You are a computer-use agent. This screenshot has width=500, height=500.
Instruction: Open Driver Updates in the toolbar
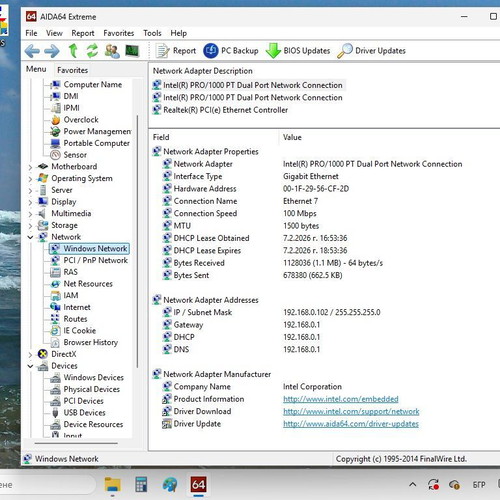tap(371, 51)
